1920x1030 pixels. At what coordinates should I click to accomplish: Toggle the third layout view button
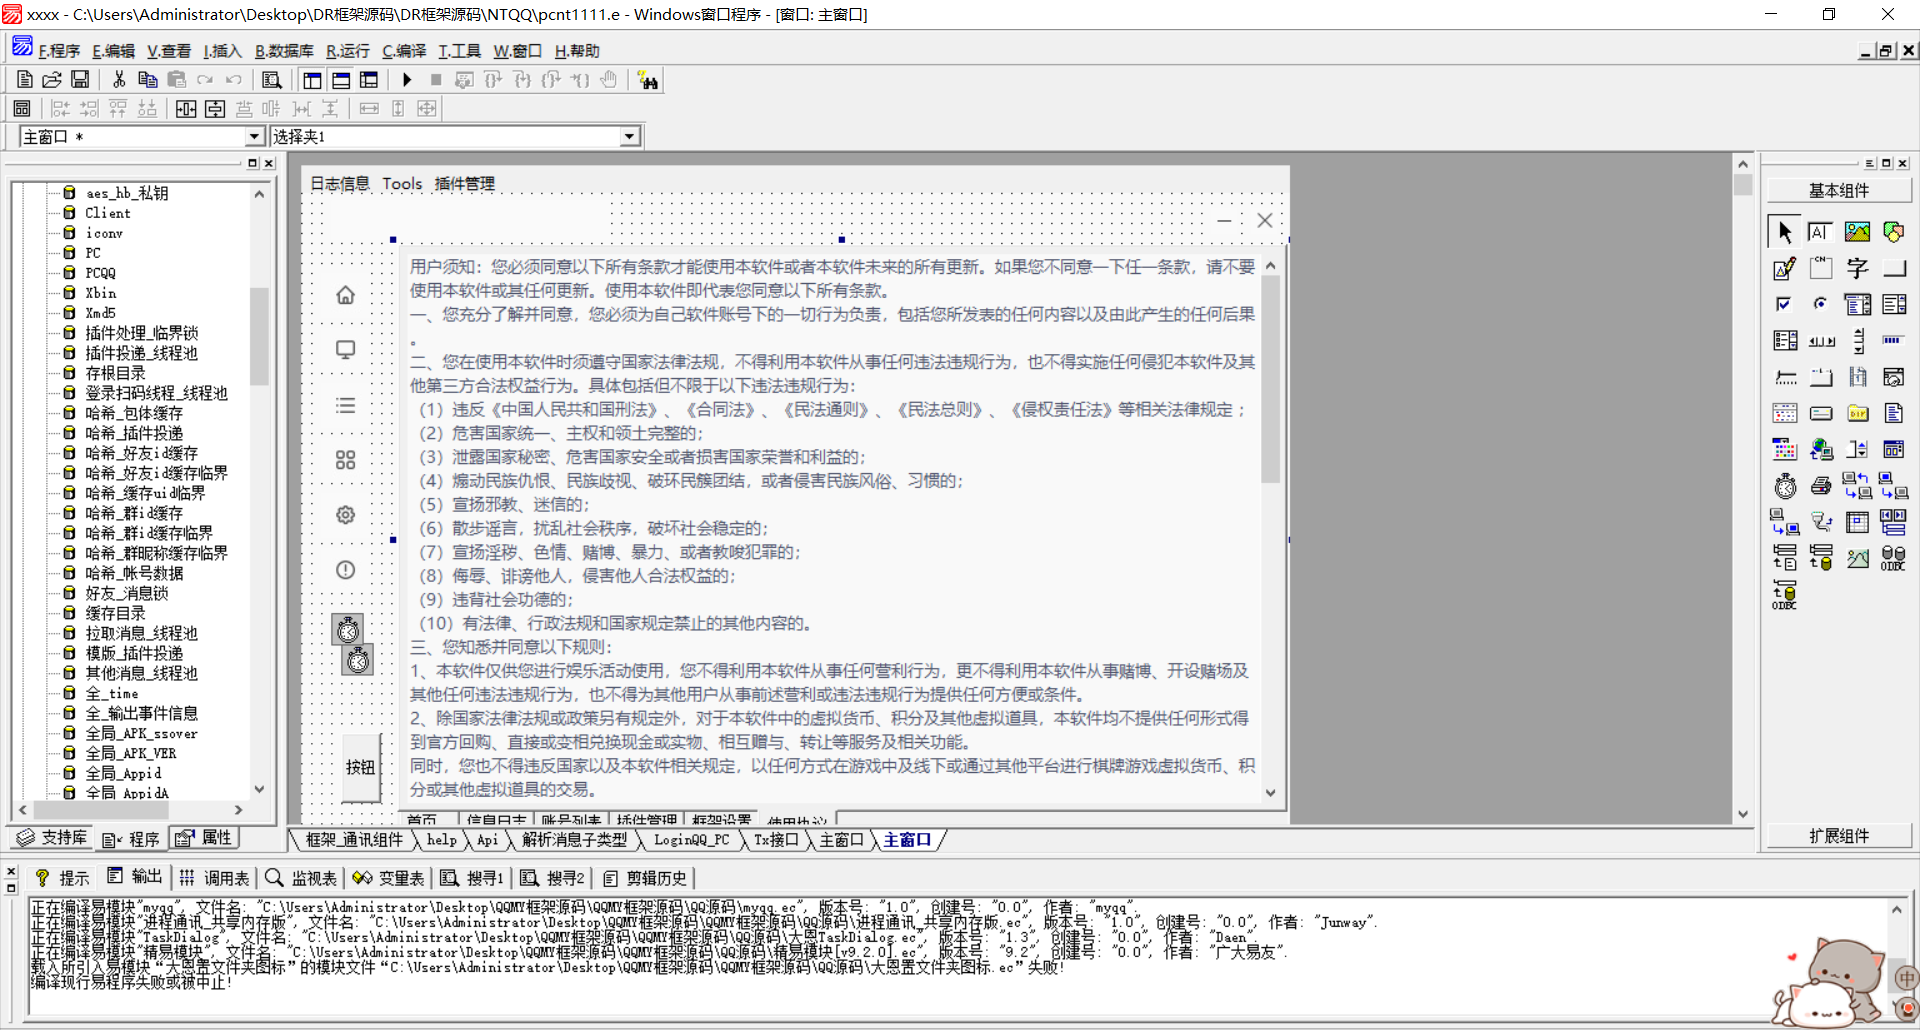tap(368, 80)
